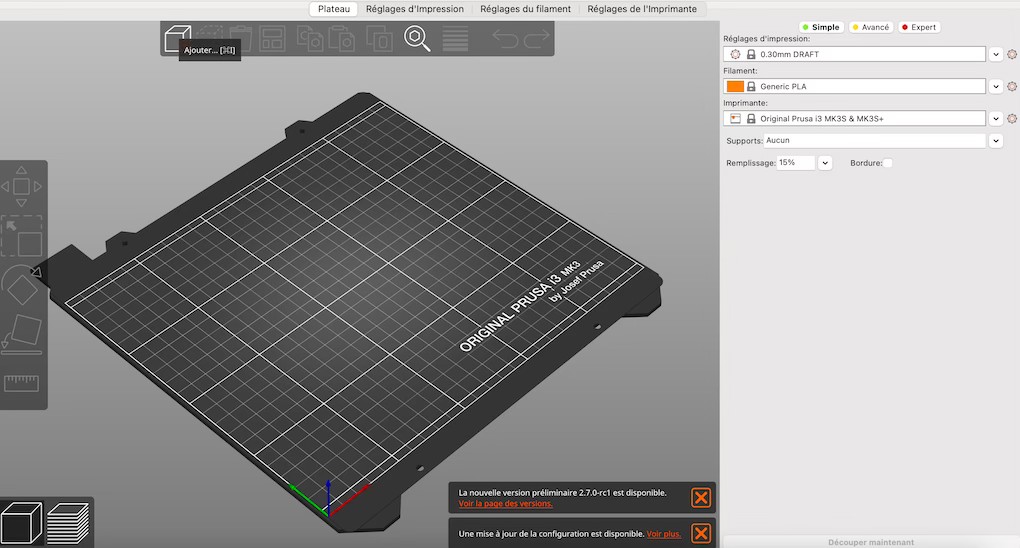Enable the Bordure checkbox

click(x=888, y=163)
